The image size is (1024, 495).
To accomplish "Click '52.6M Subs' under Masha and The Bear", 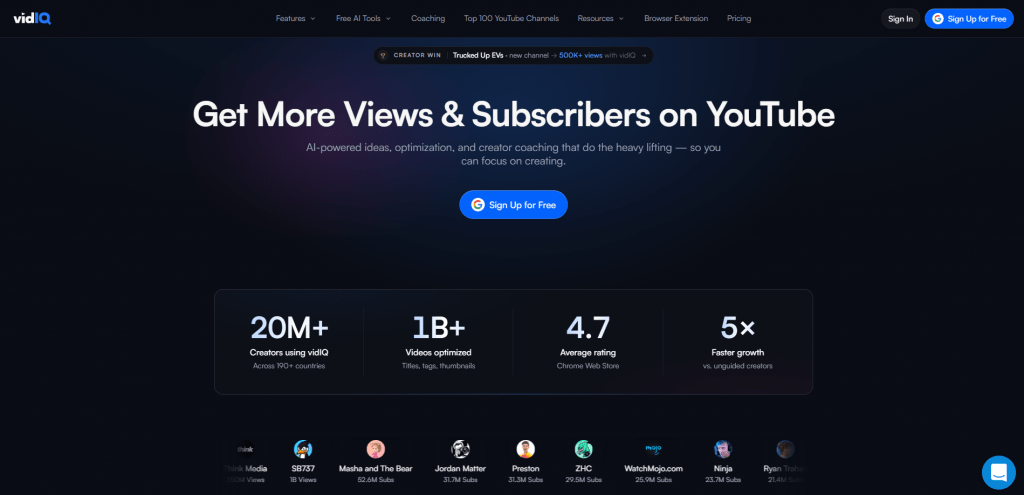I will coord(376,480).
